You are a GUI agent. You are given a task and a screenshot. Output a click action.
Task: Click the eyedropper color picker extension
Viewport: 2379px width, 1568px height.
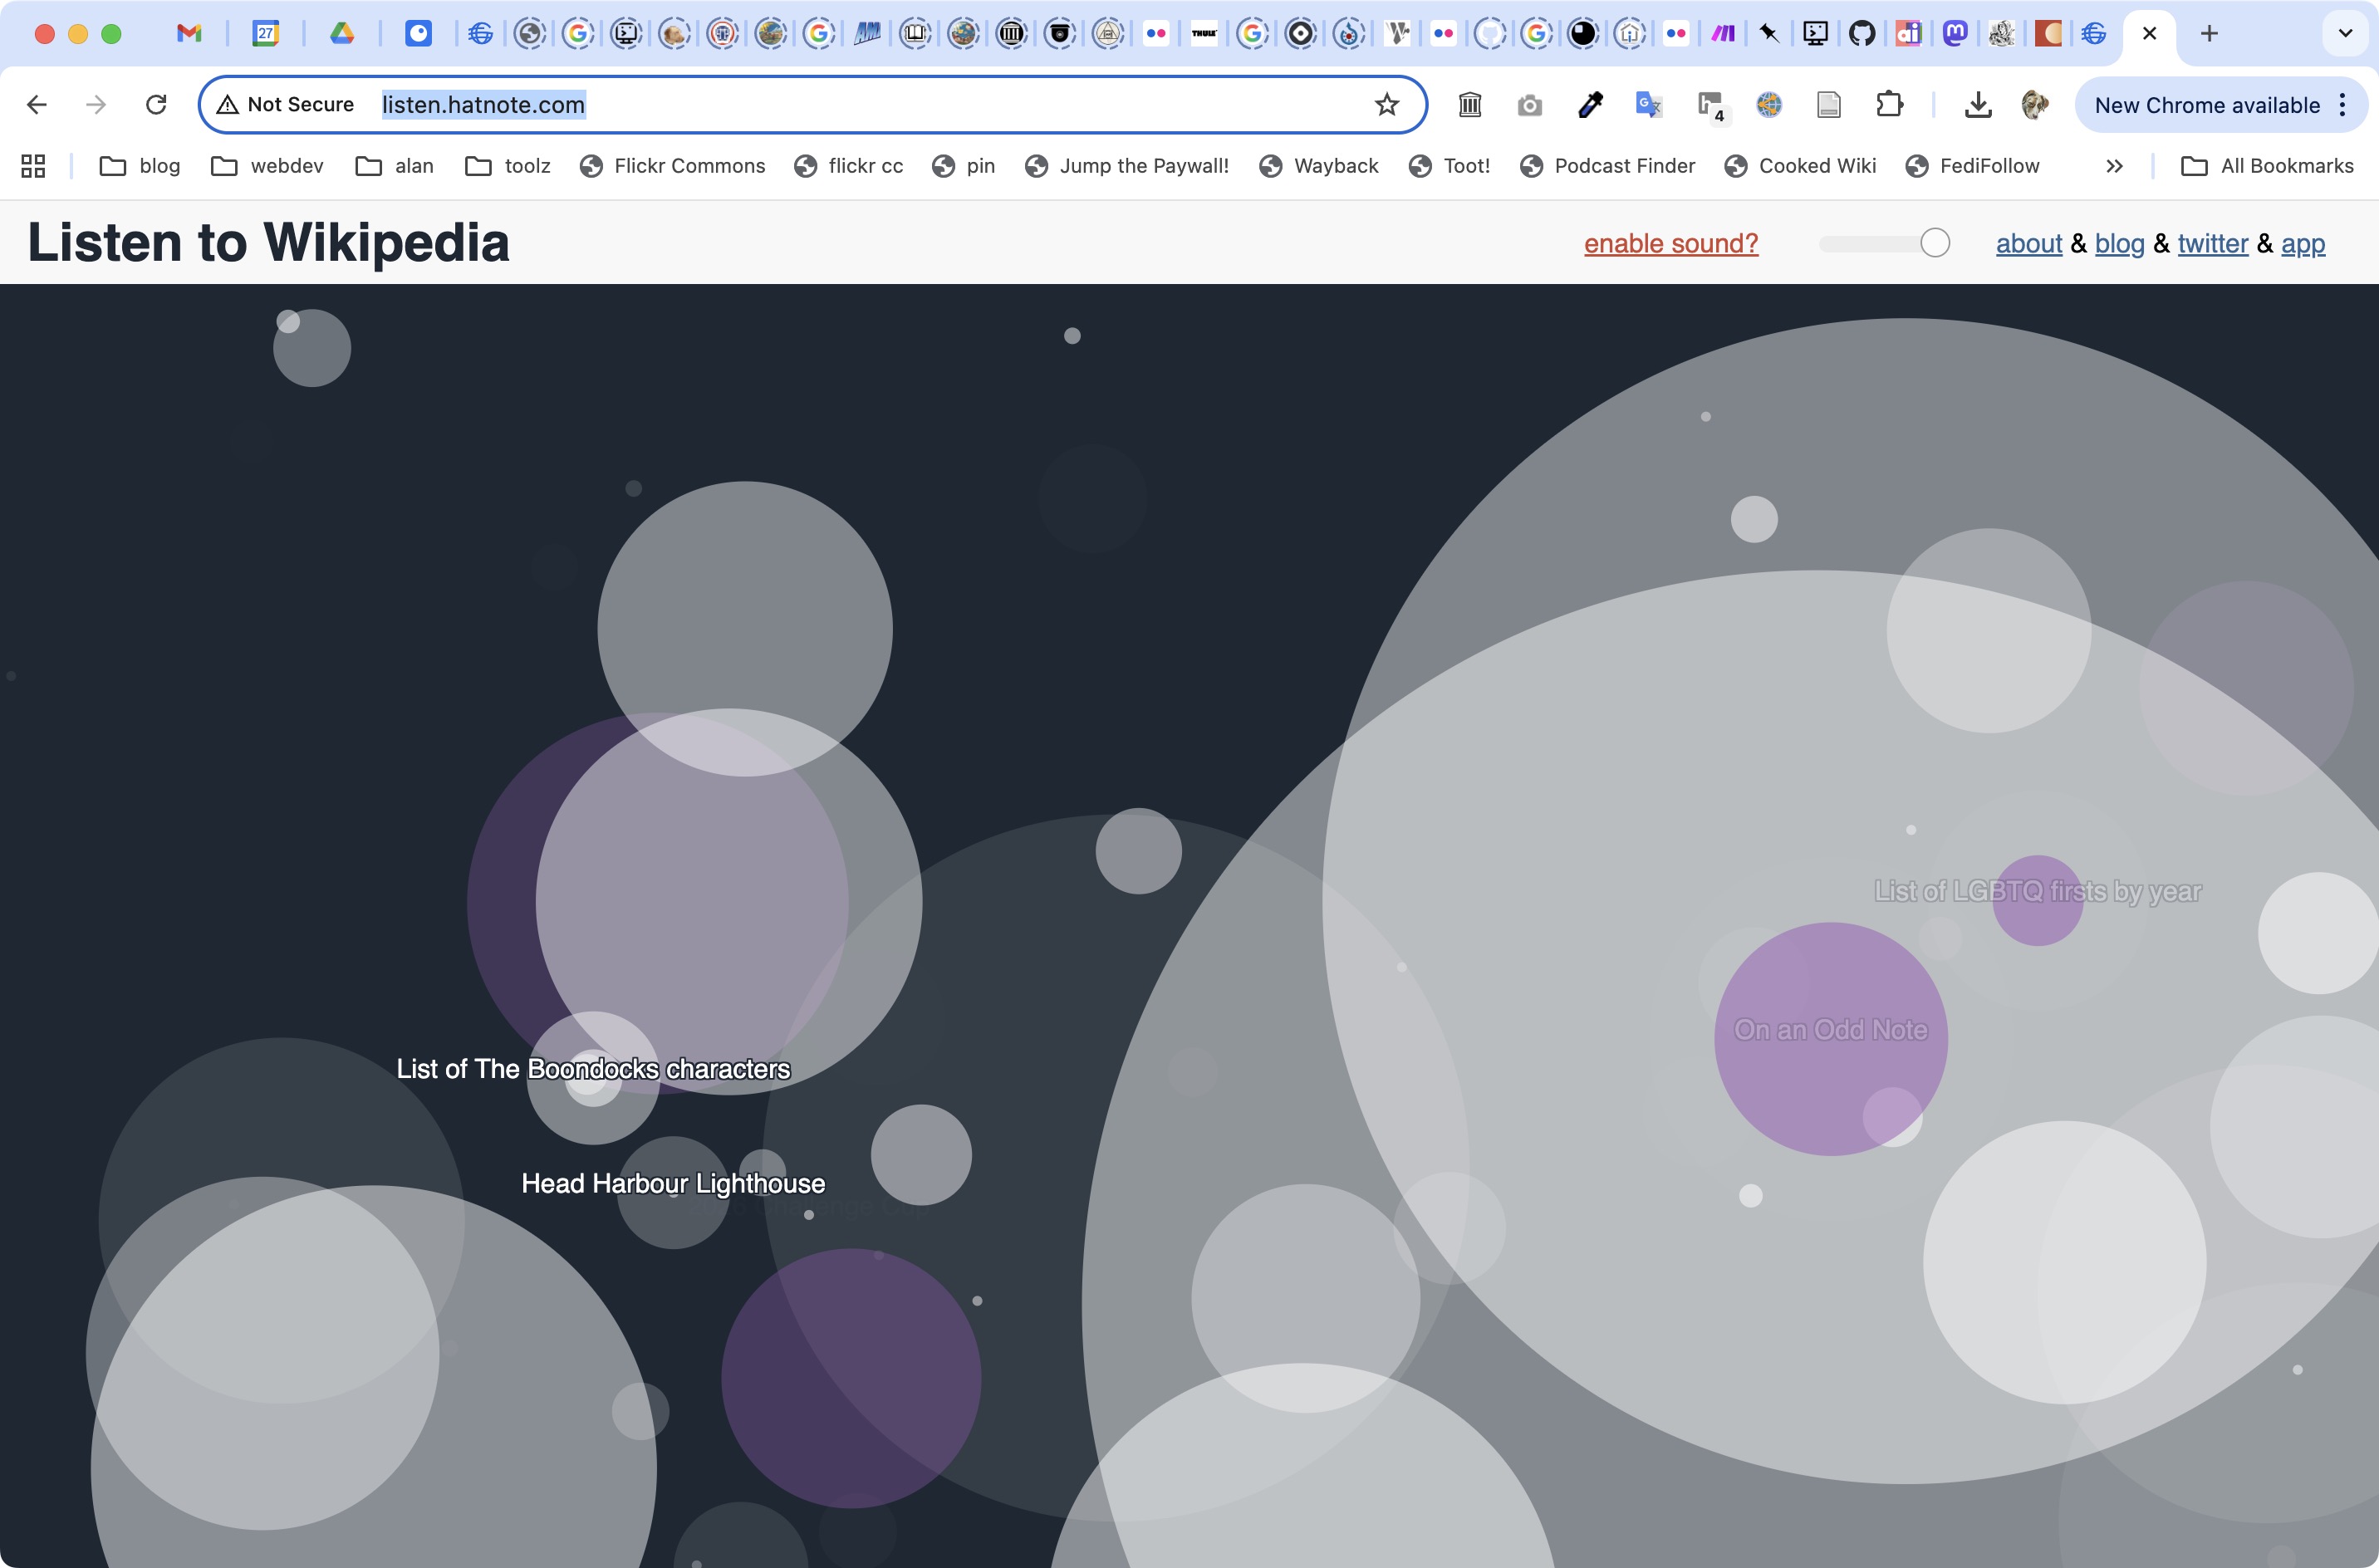tap(1590, 105)
